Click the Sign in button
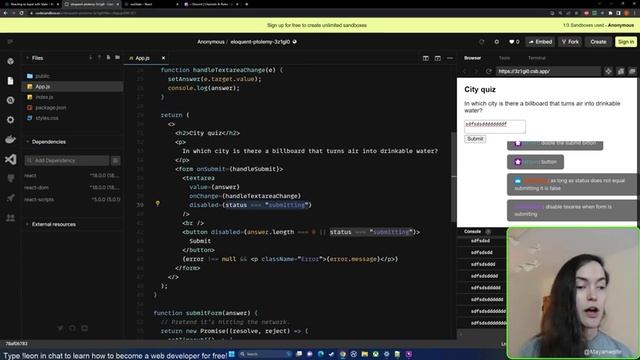The image size is (640, 360). pyautogui.click(x=626, y=42)
